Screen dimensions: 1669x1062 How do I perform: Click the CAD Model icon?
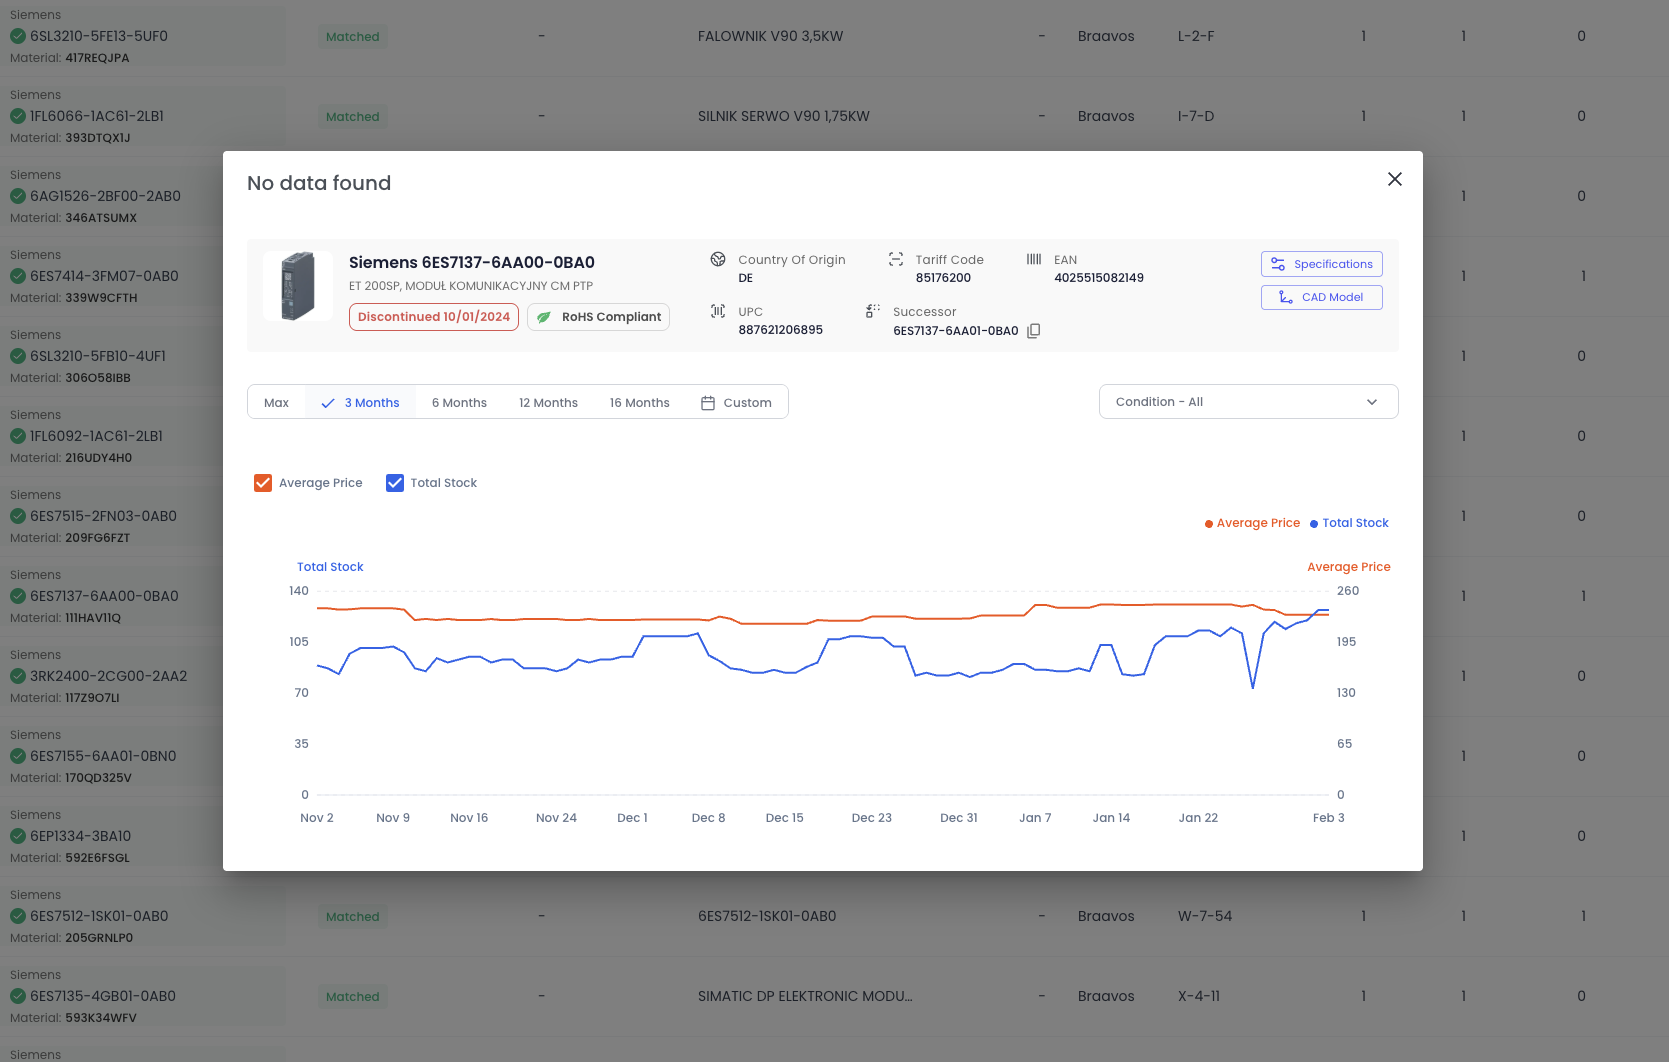(1286, 297)
